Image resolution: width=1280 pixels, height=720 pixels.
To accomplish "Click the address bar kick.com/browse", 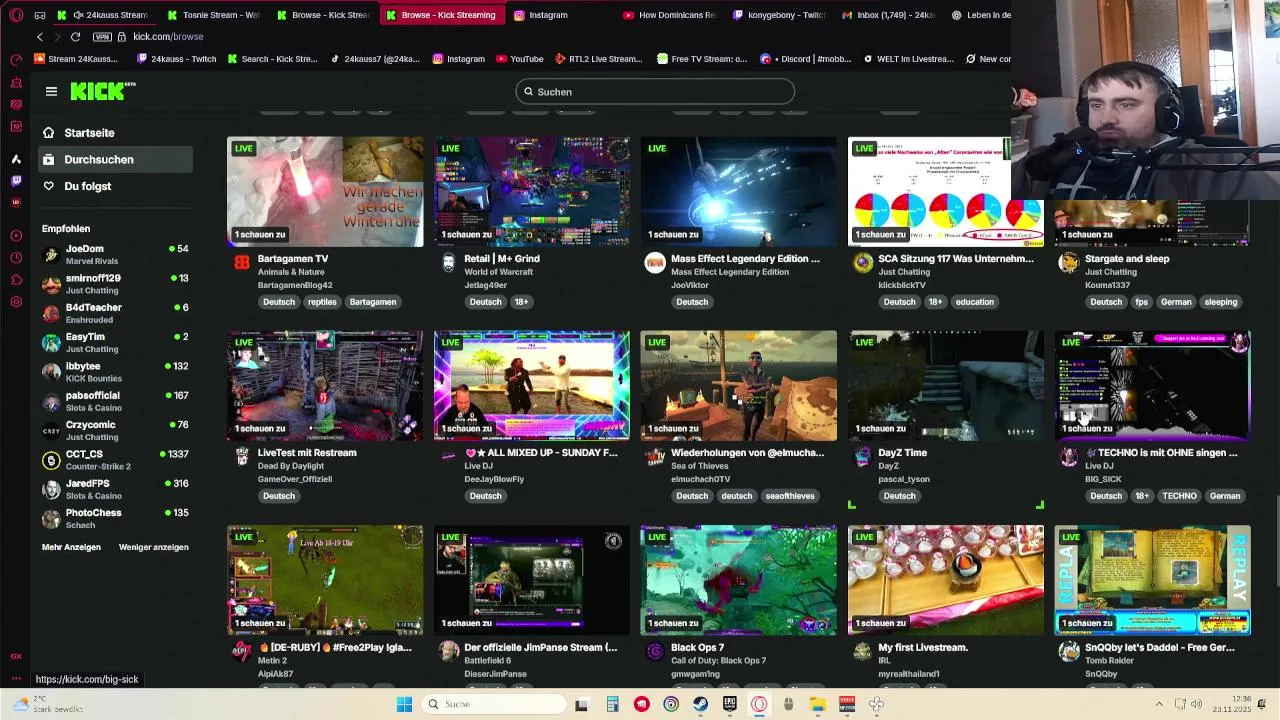I will pyautogui.click(x=168, y=37).
